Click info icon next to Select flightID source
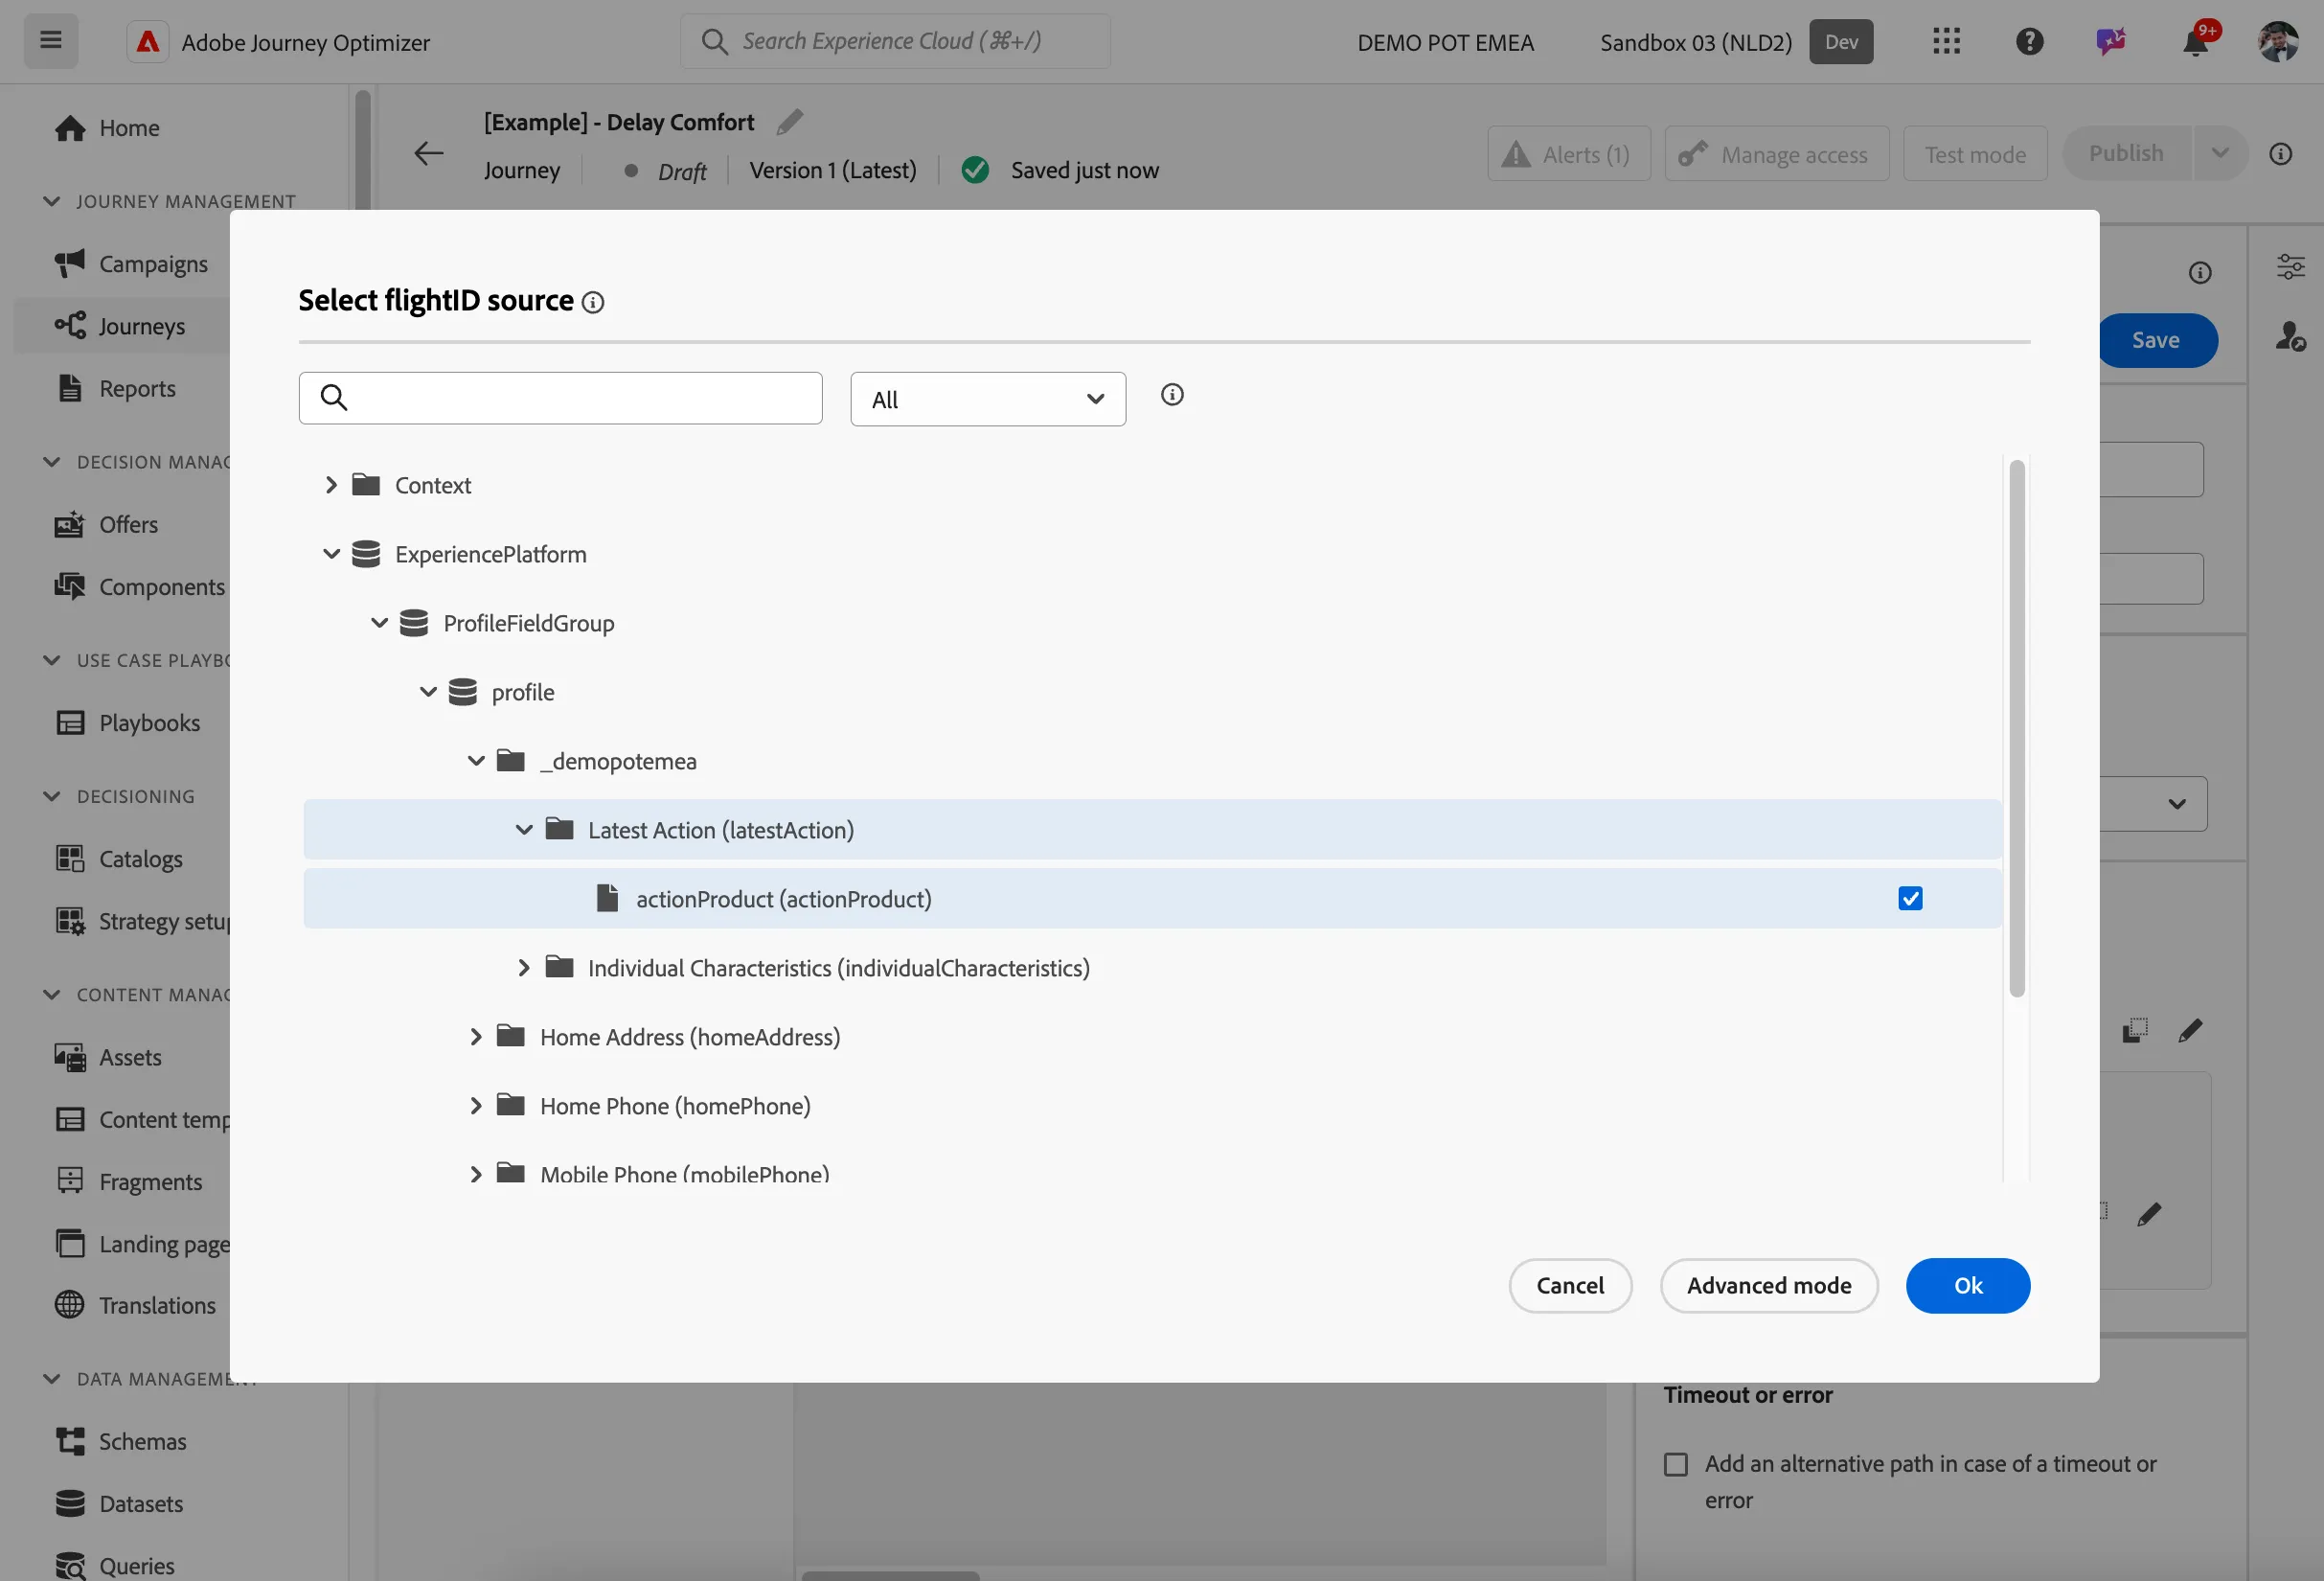Viewport: 2324px width, 1581px height. (x=593, y=302)
